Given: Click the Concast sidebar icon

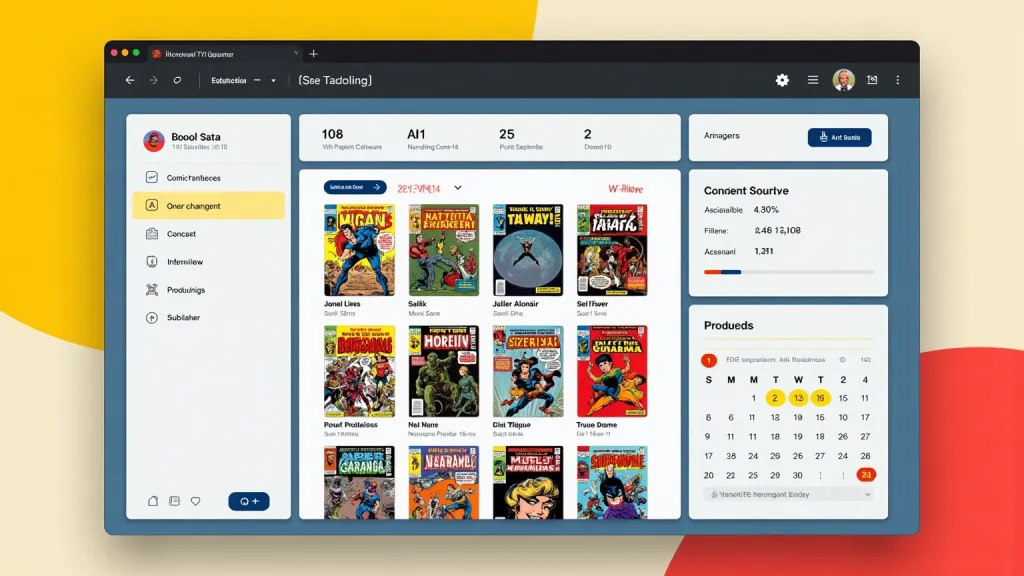Looking at the screenshot, I should [152, 233].
